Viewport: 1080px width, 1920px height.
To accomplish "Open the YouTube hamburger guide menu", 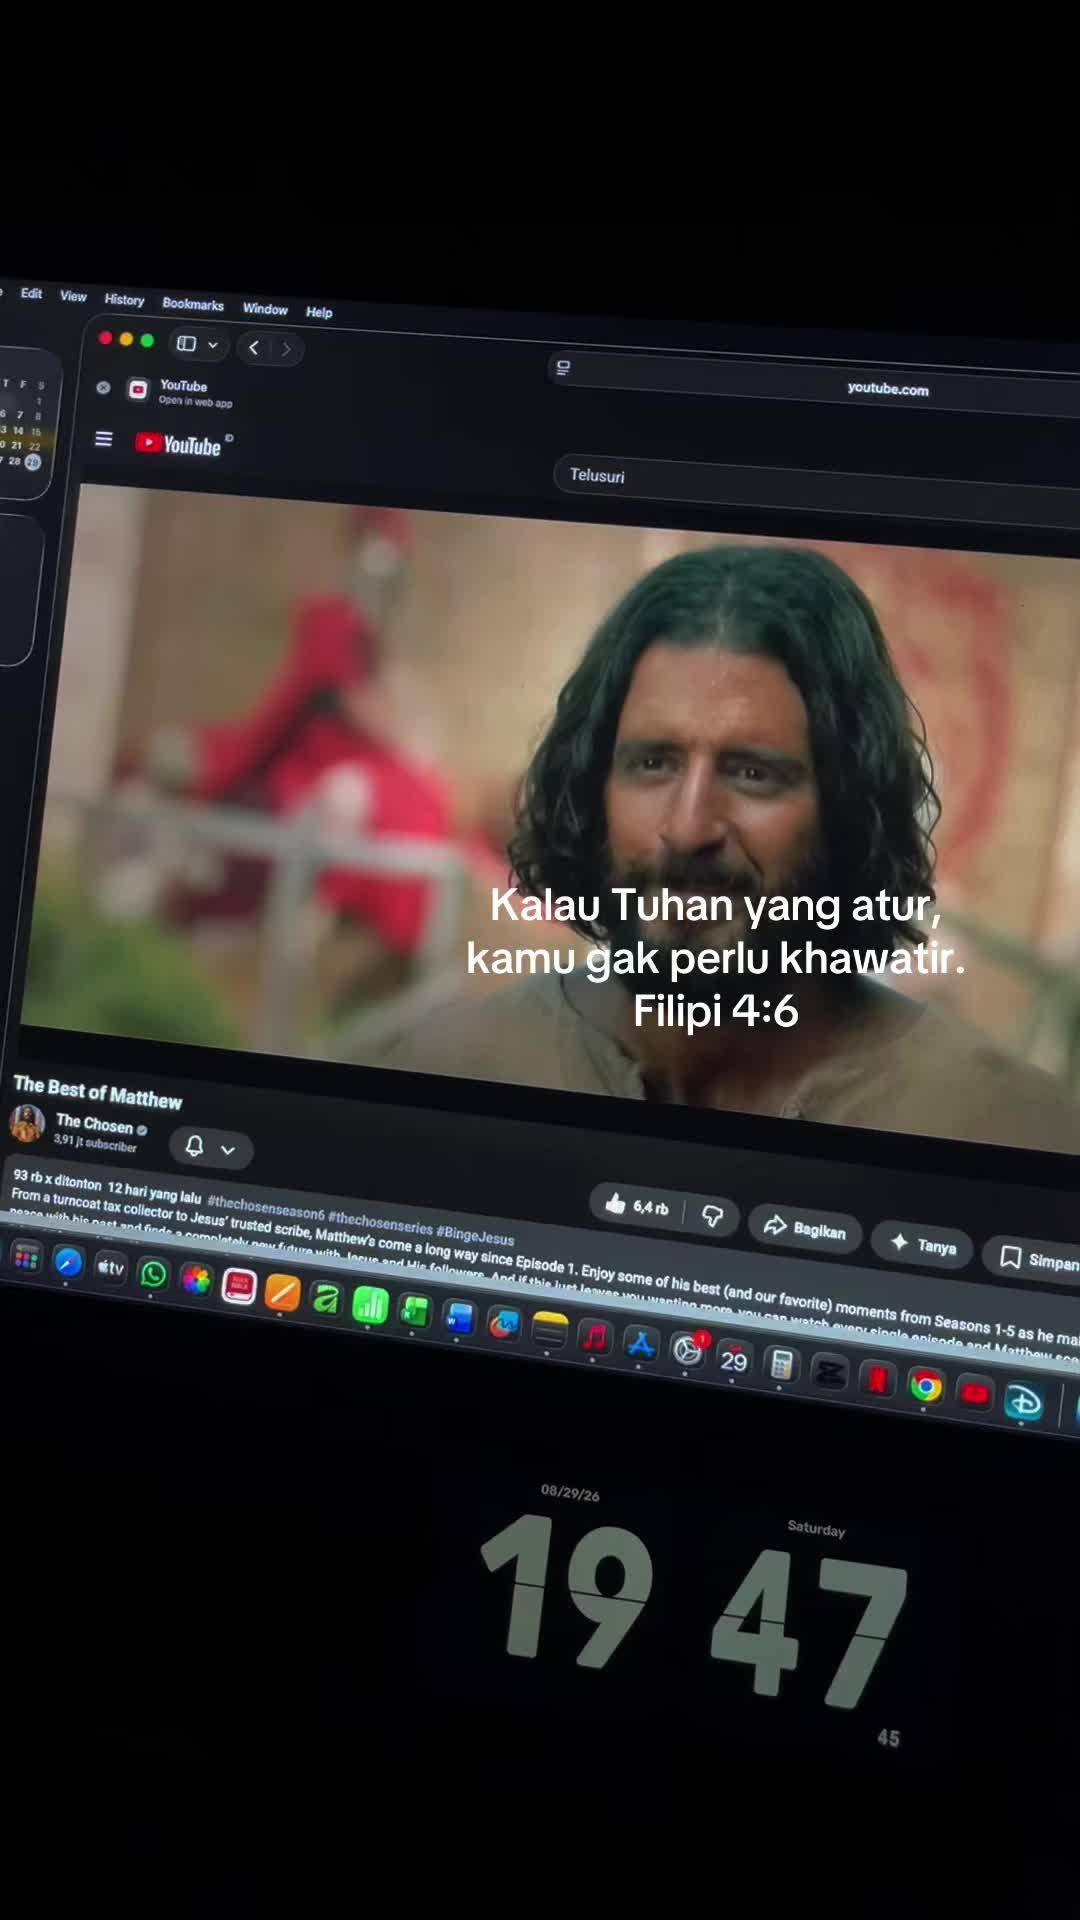I will [103, 439].
